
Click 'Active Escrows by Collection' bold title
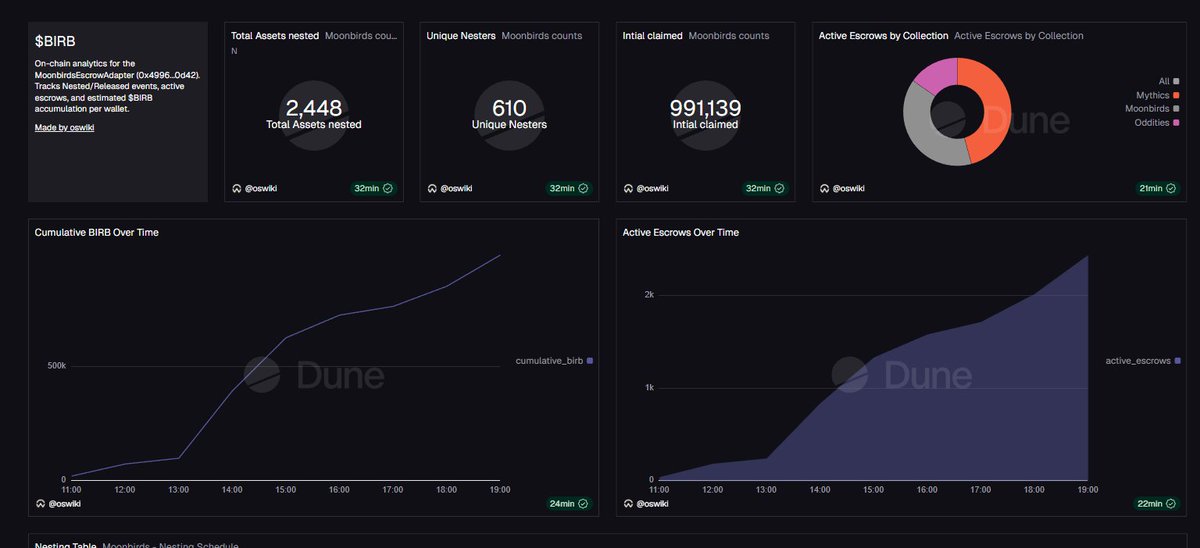pyautogui.click(x=883, y=36)
